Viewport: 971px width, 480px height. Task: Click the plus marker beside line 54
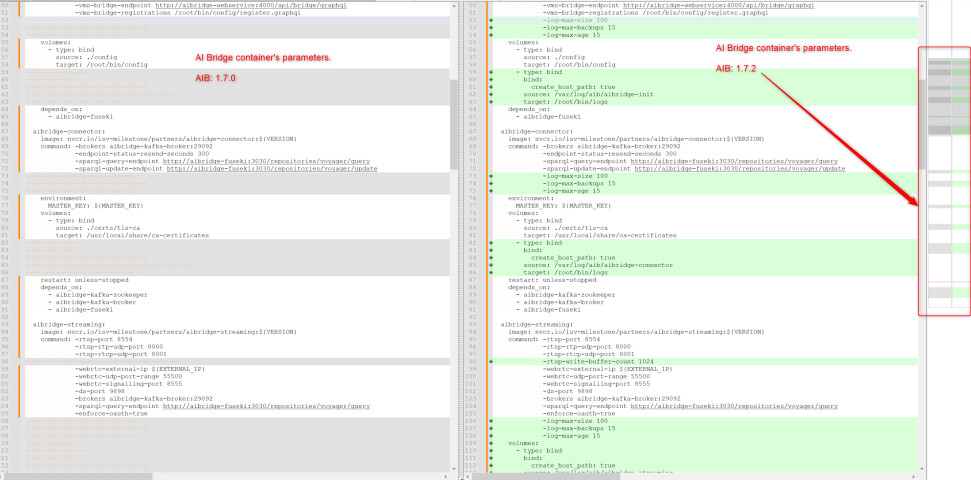click(x=490, y=35)
